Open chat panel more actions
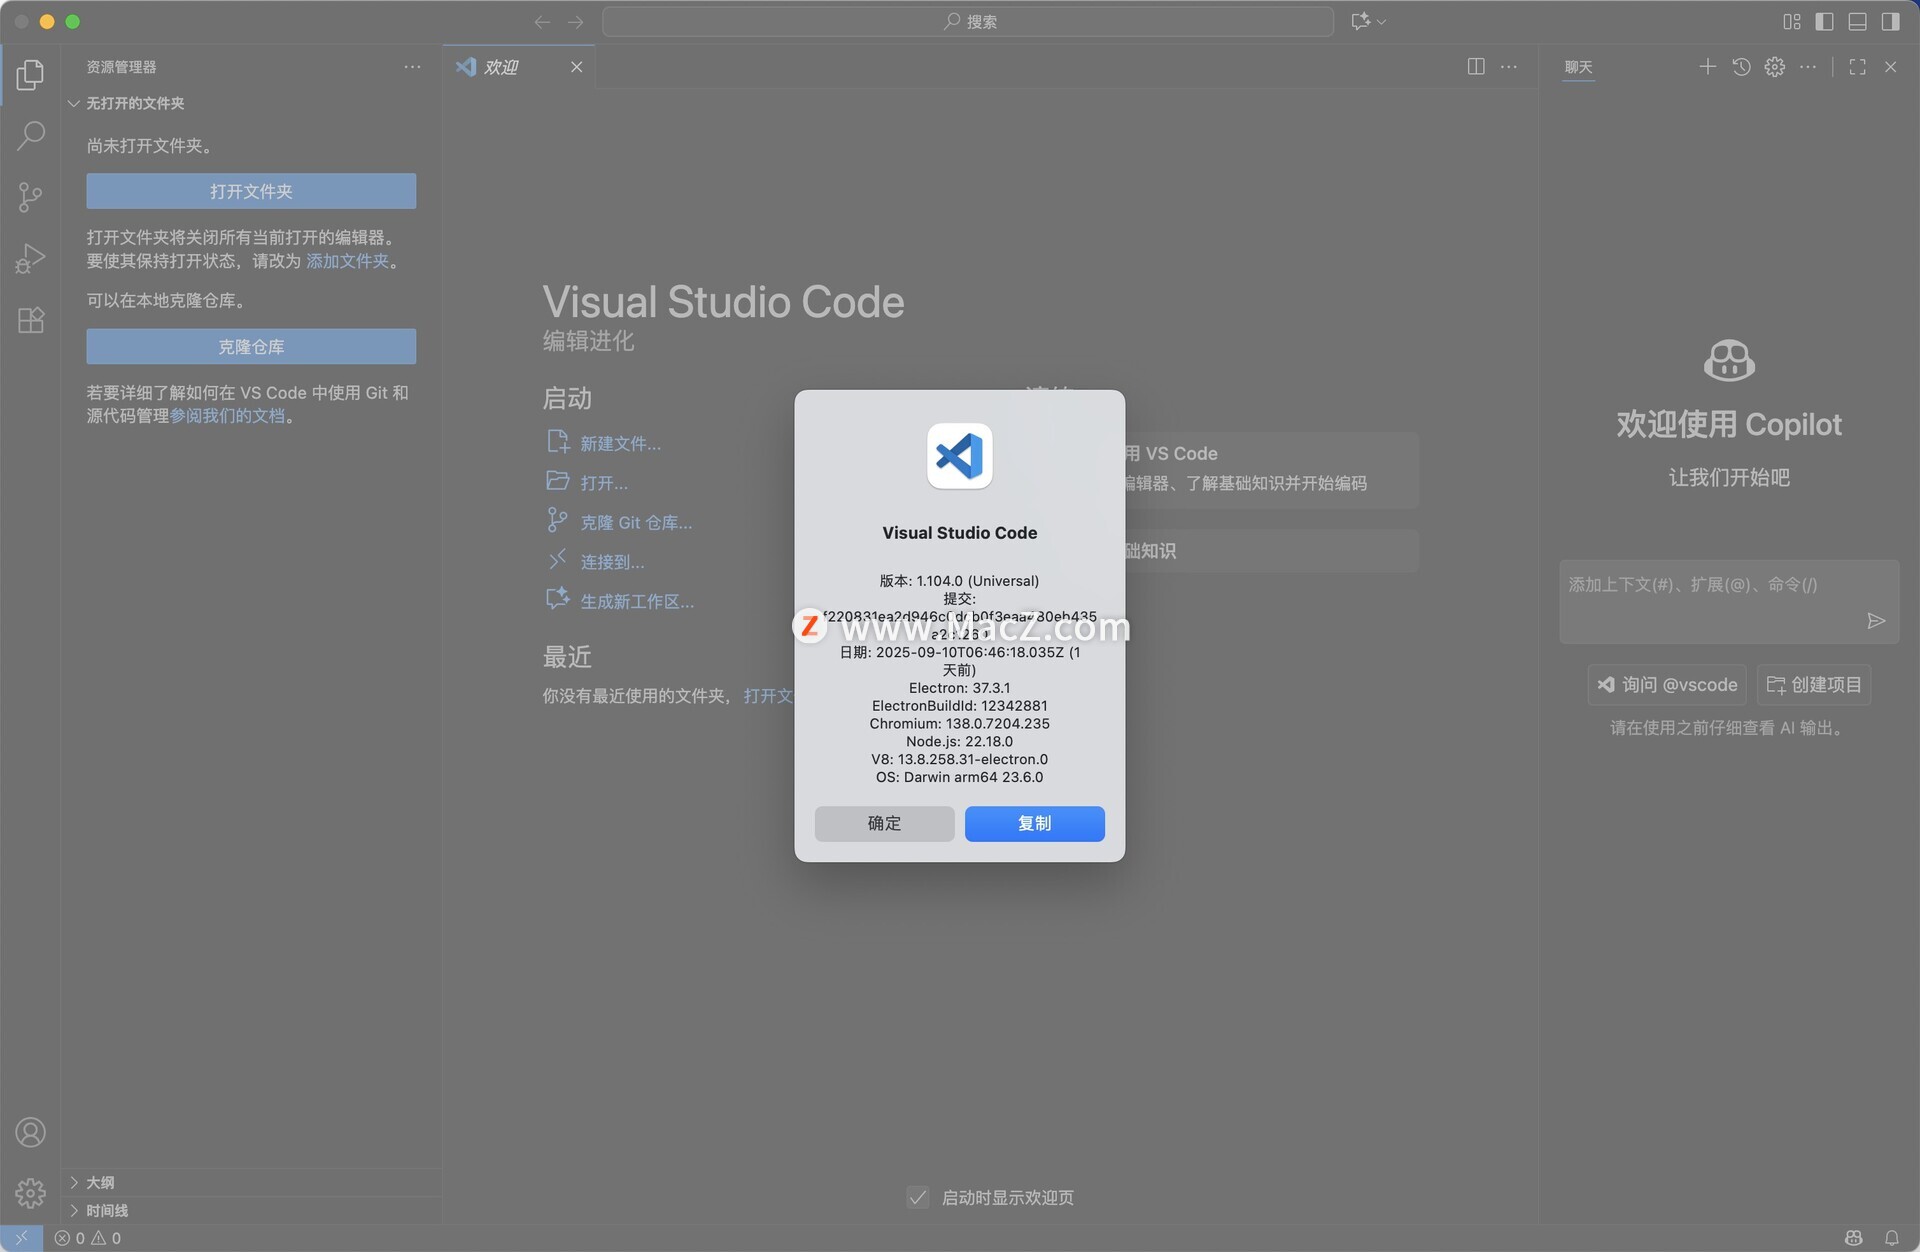Viewport: 1920px width, 1252px height. pos(1808,67)
